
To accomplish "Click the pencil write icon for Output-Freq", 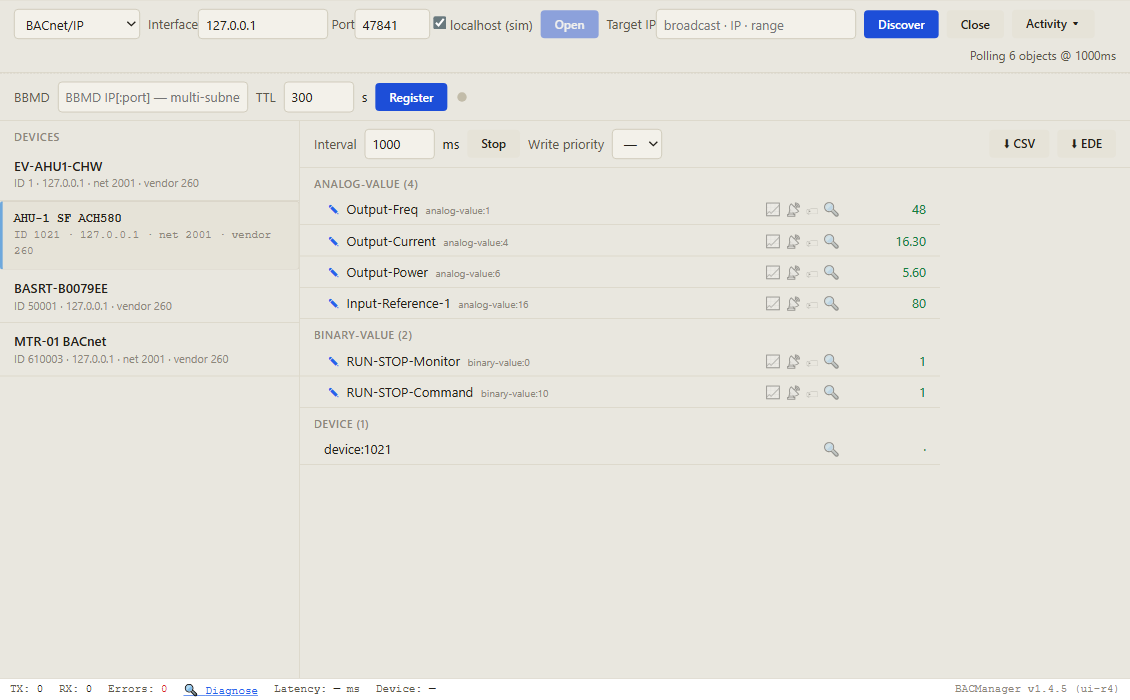I will 333,210.
